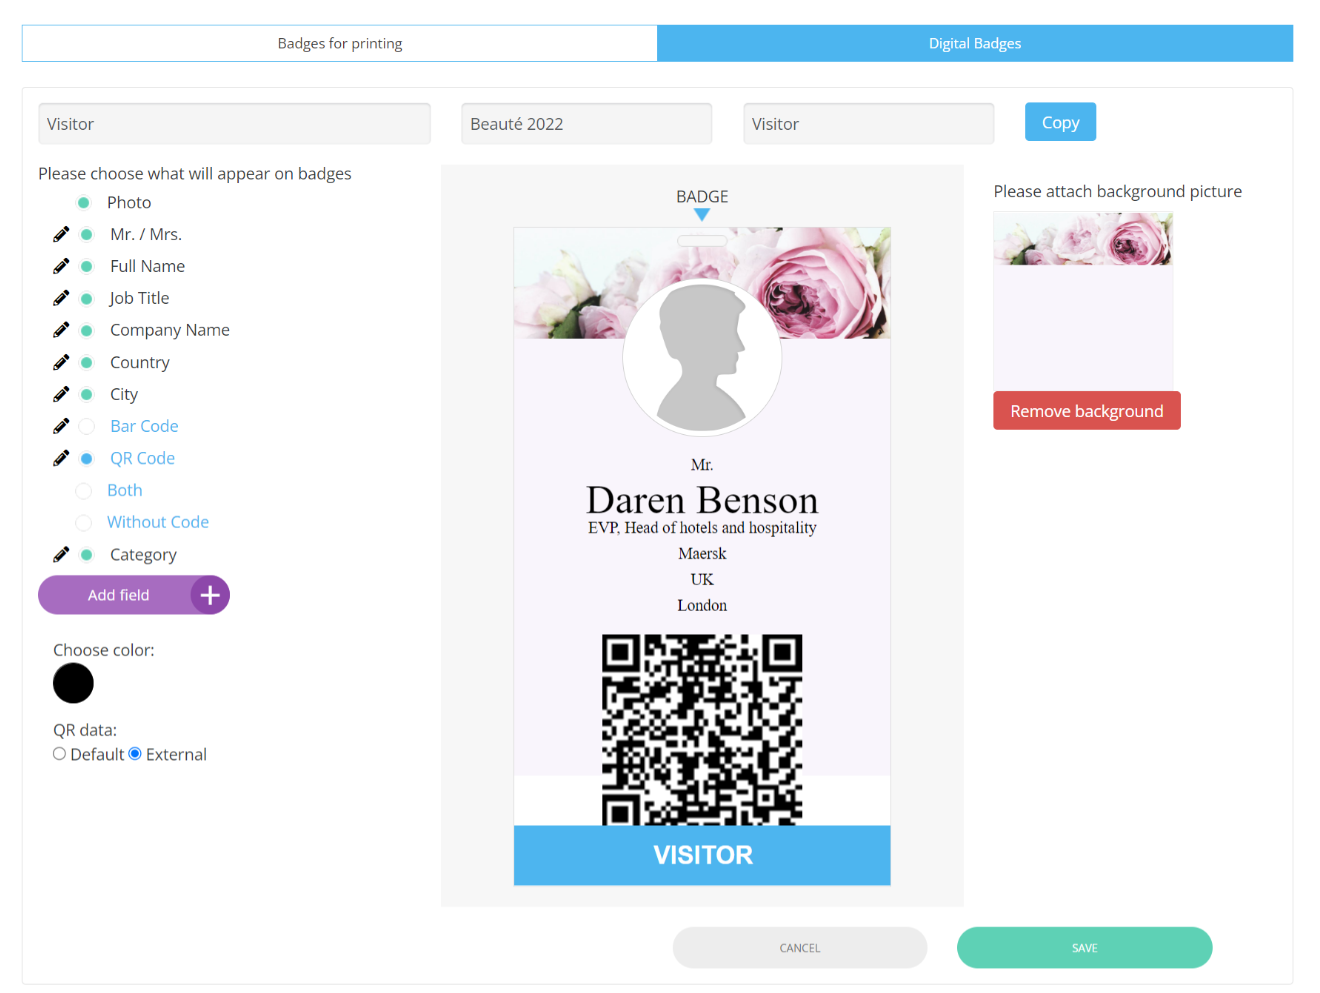Click the VISITOR banner on badge
1320x993 pixels.
(702, 855)
